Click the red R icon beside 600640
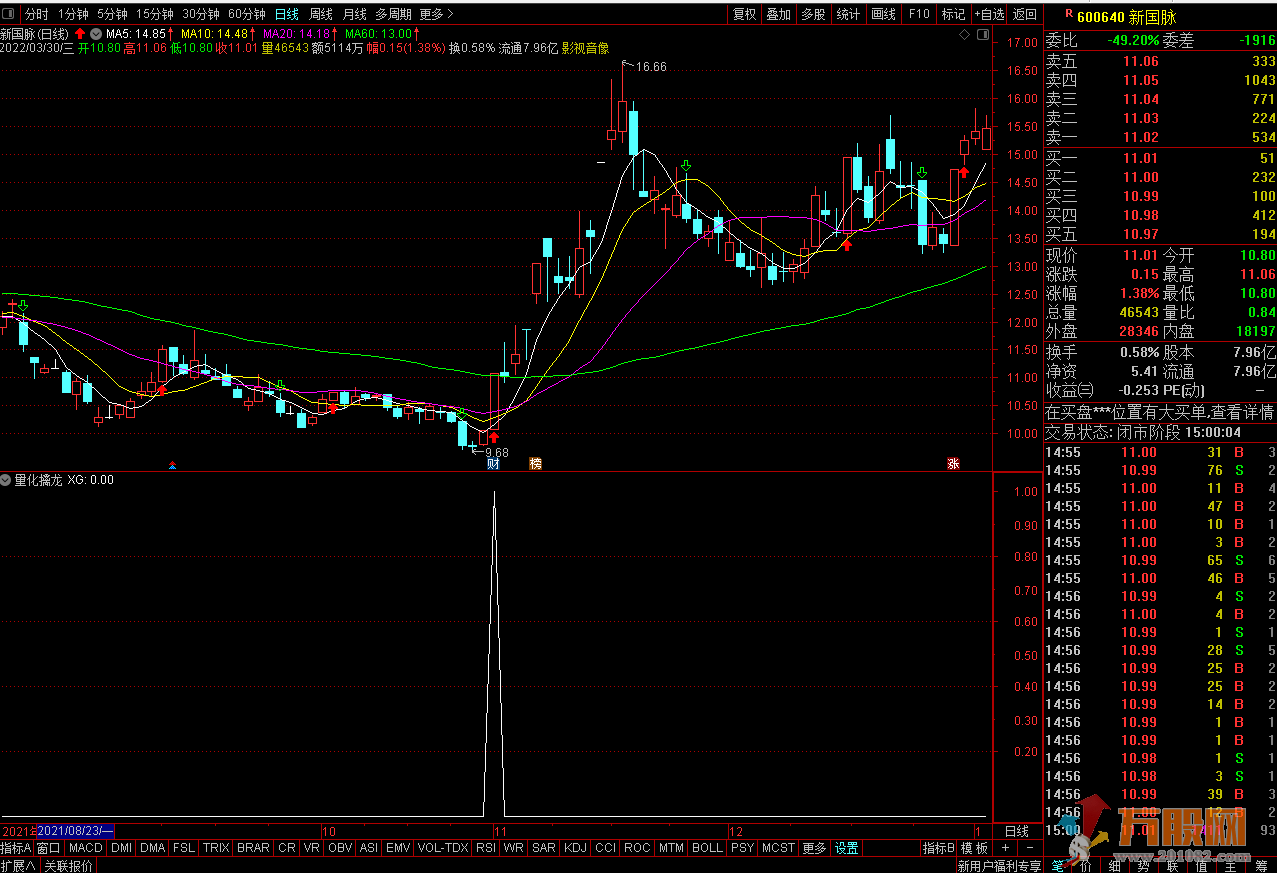The width and height of the screenshot is (1277, 873). [1068, 14]
